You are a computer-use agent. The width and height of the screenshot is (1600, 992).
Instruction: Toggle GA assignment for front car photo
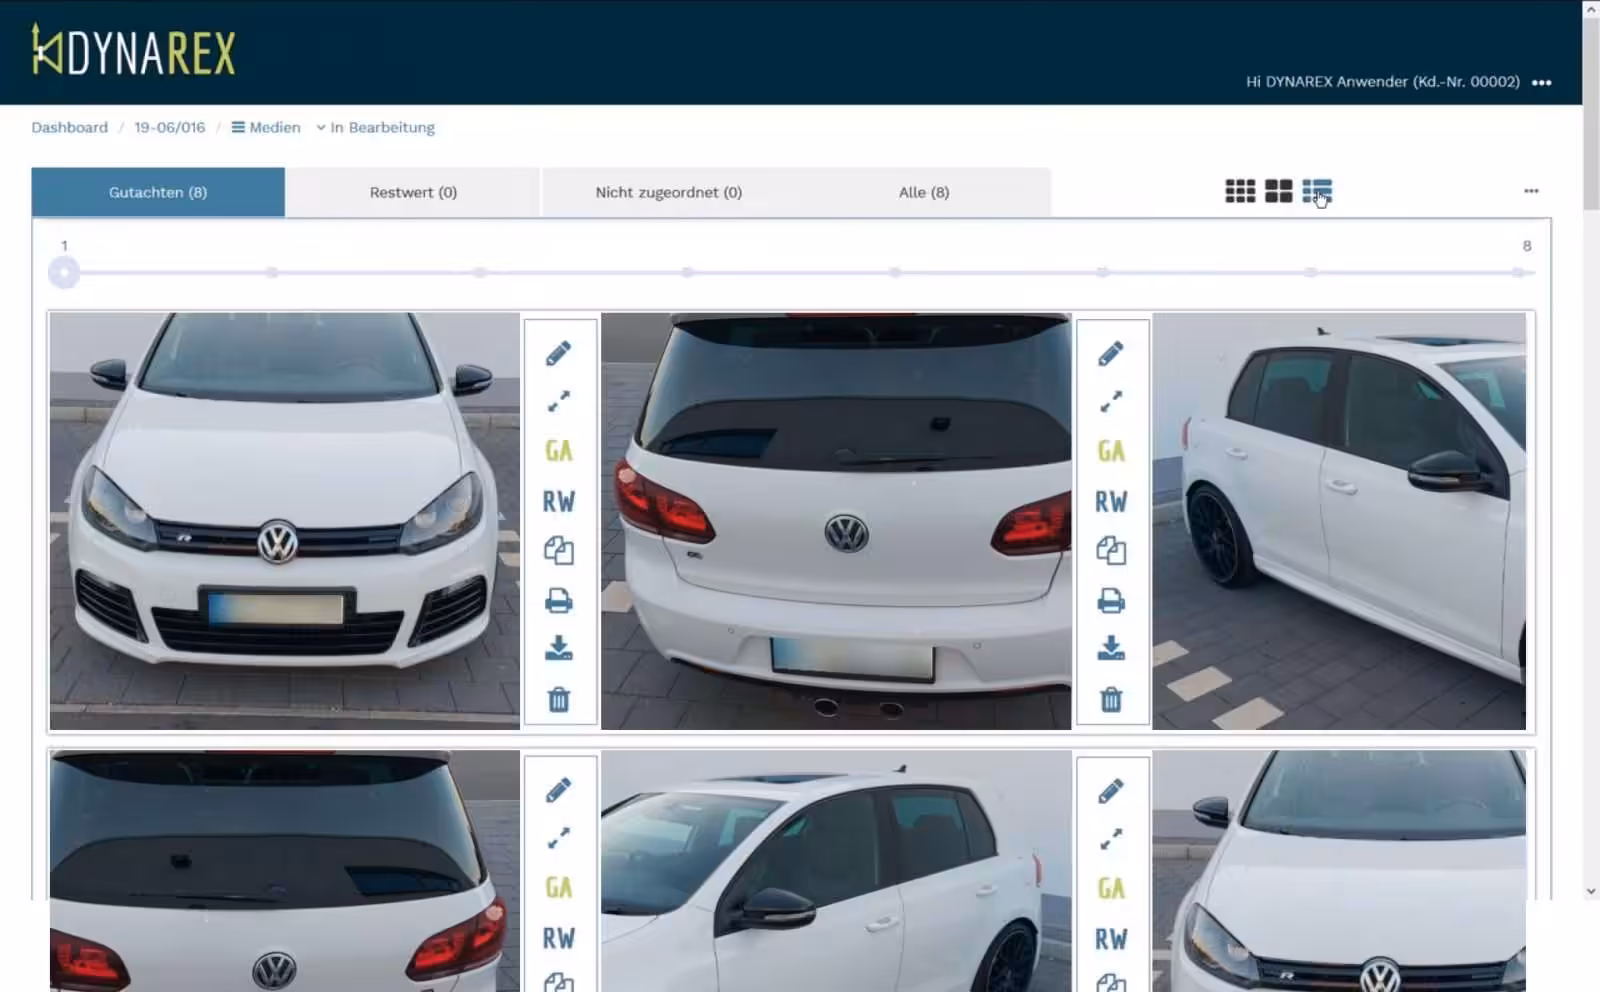558,451
